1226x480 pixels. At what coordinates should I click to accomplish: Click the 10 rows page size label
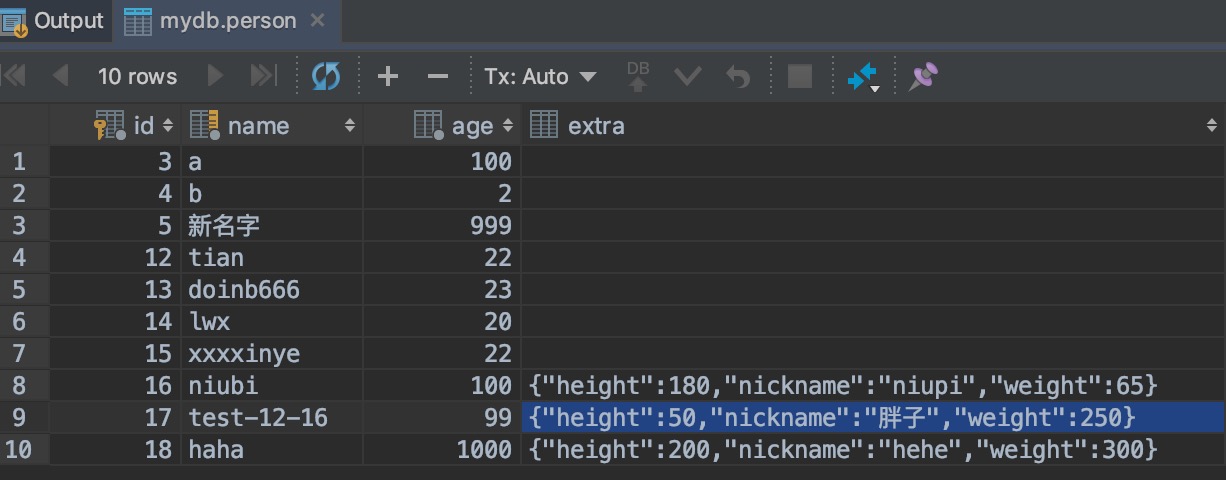click(x=137, y=76)
